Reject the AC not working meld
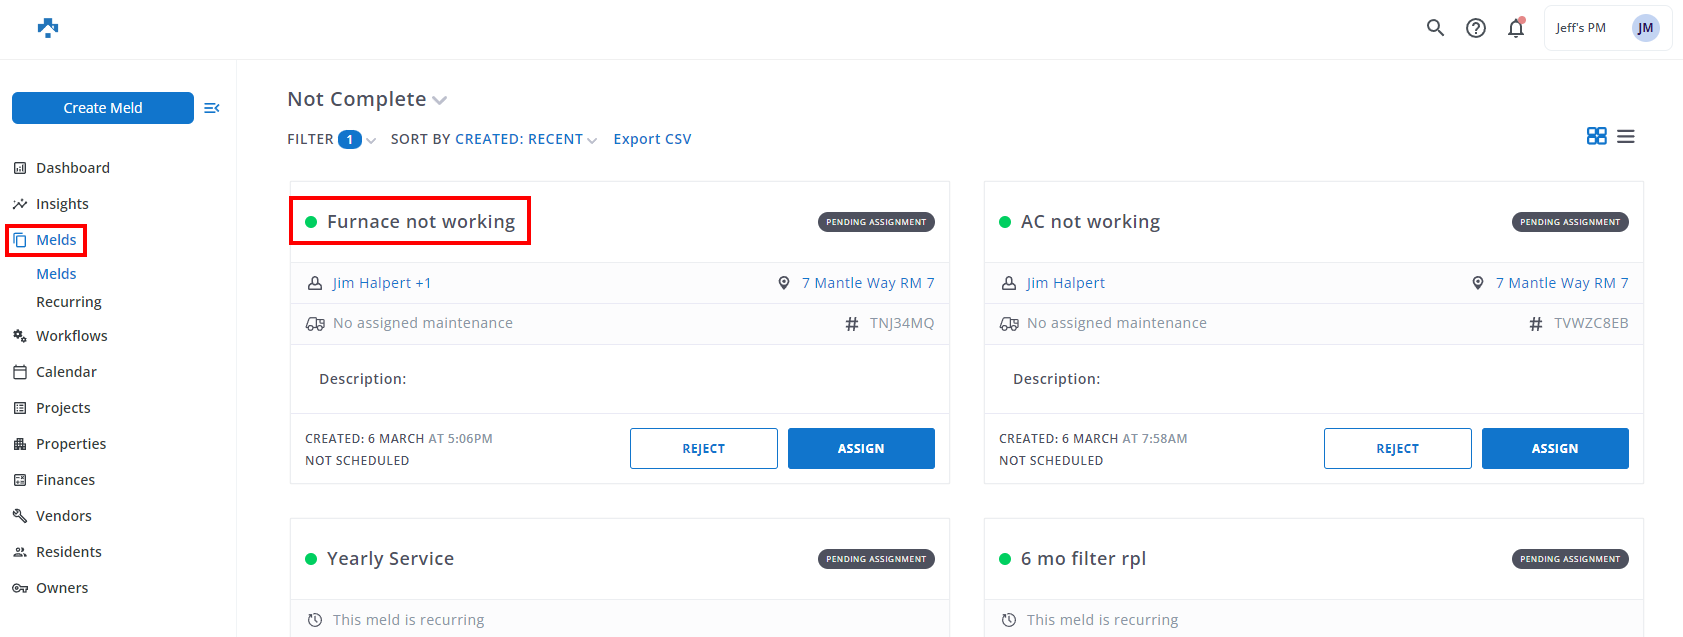The height and width of the screenshot is (637, 1683). point(1397,448)
